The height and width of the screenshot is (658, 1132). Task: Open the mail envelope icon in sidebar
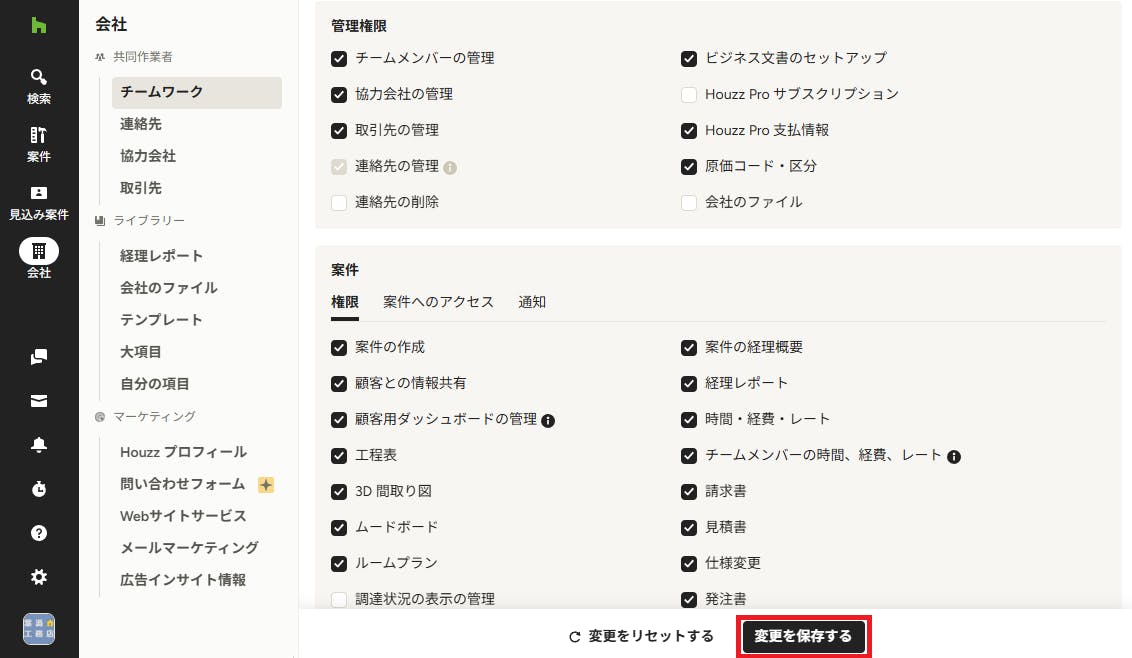(x=39, y=401)
